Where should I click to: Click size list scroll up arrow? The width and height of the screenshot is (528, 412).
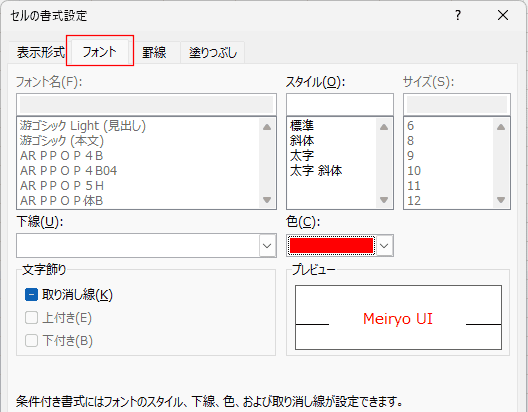(501, 127)
